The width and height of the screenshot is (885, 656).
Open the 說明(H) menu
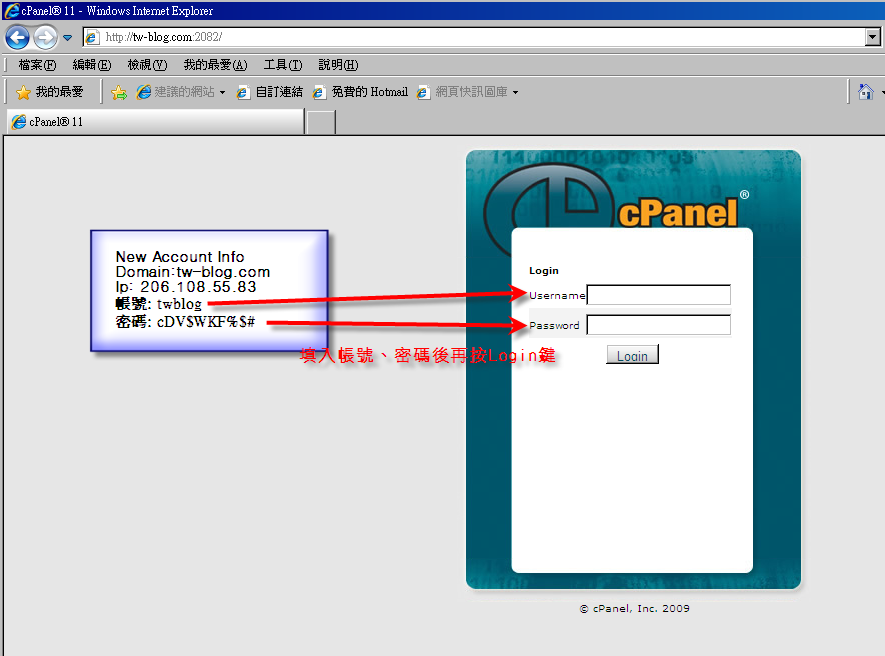(x=338, y=65)
